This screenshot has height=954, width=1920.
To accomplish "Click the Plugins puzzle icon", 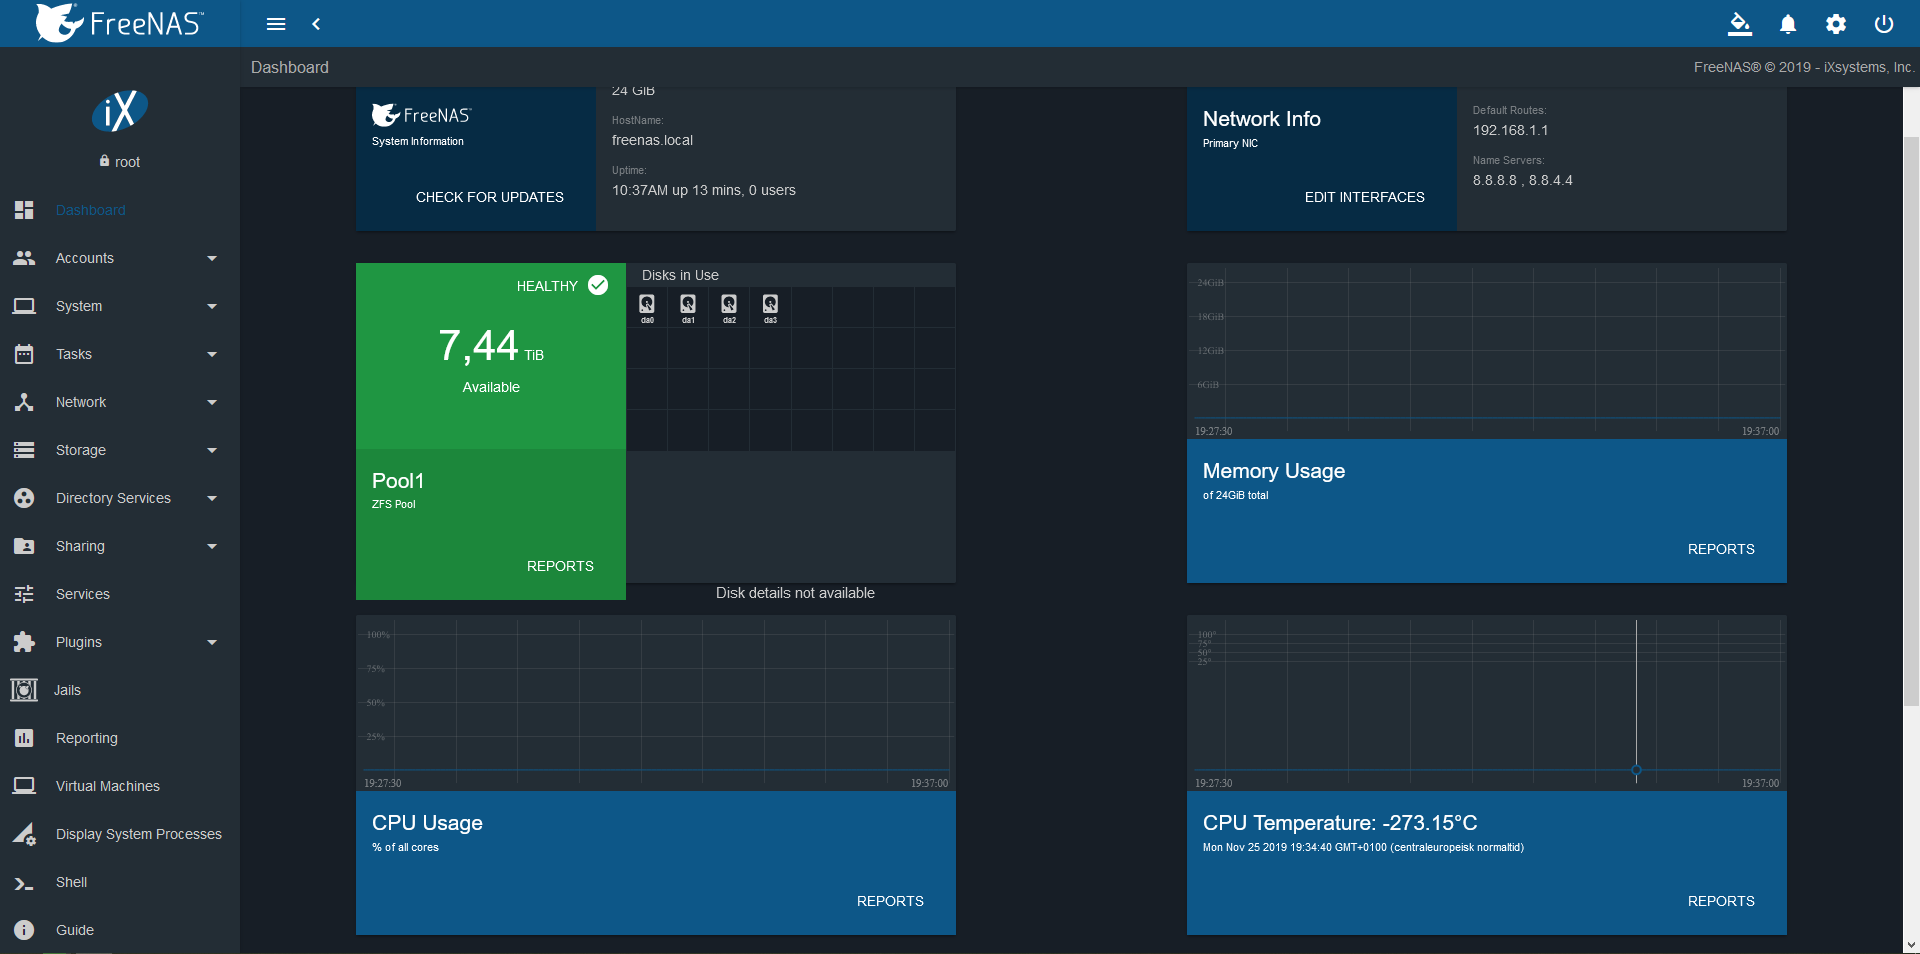I will (x=24, y=642).
